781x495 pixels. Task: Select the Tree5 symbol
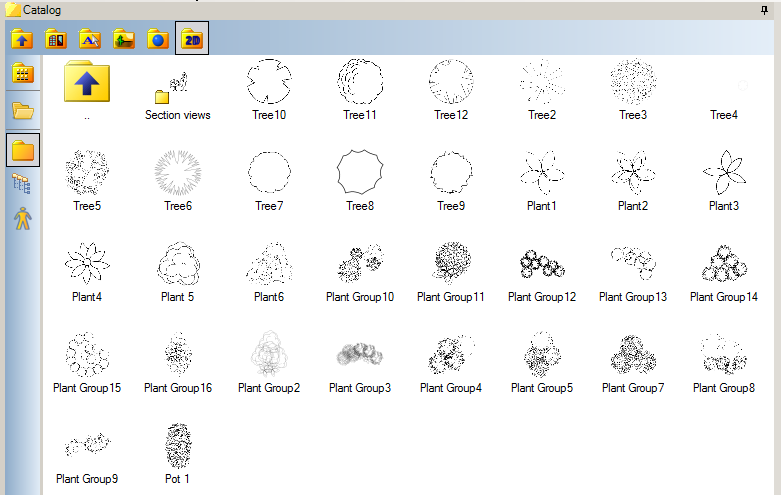[87, 172]
